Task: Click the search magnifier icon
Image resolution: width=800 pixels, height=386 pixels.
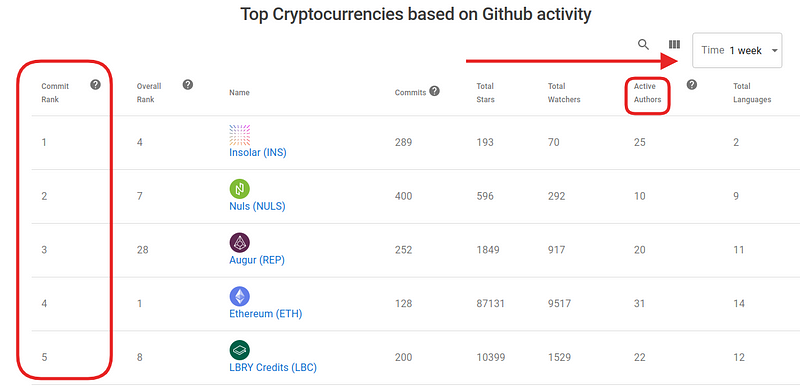Action: click(643, 44)
